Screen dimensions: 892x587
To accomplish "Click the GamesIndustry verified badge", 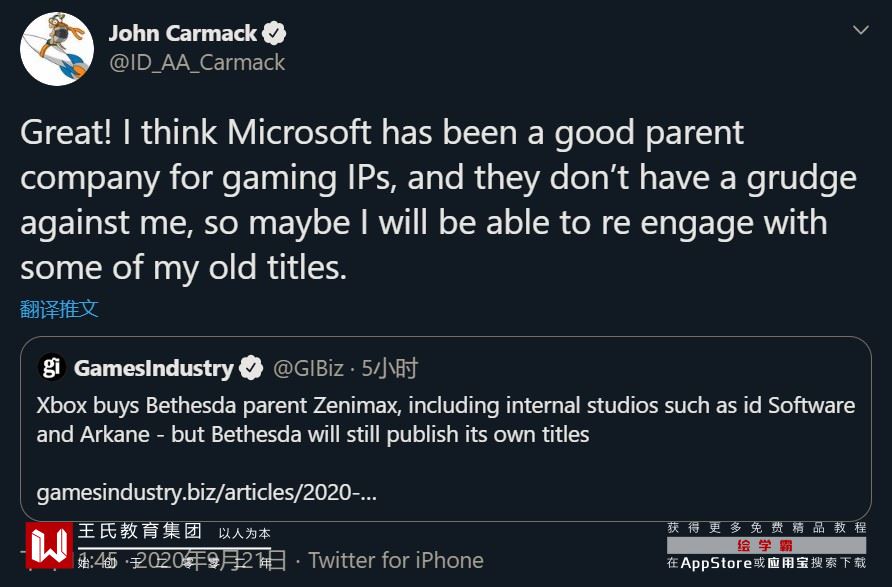I will (252, 368).
